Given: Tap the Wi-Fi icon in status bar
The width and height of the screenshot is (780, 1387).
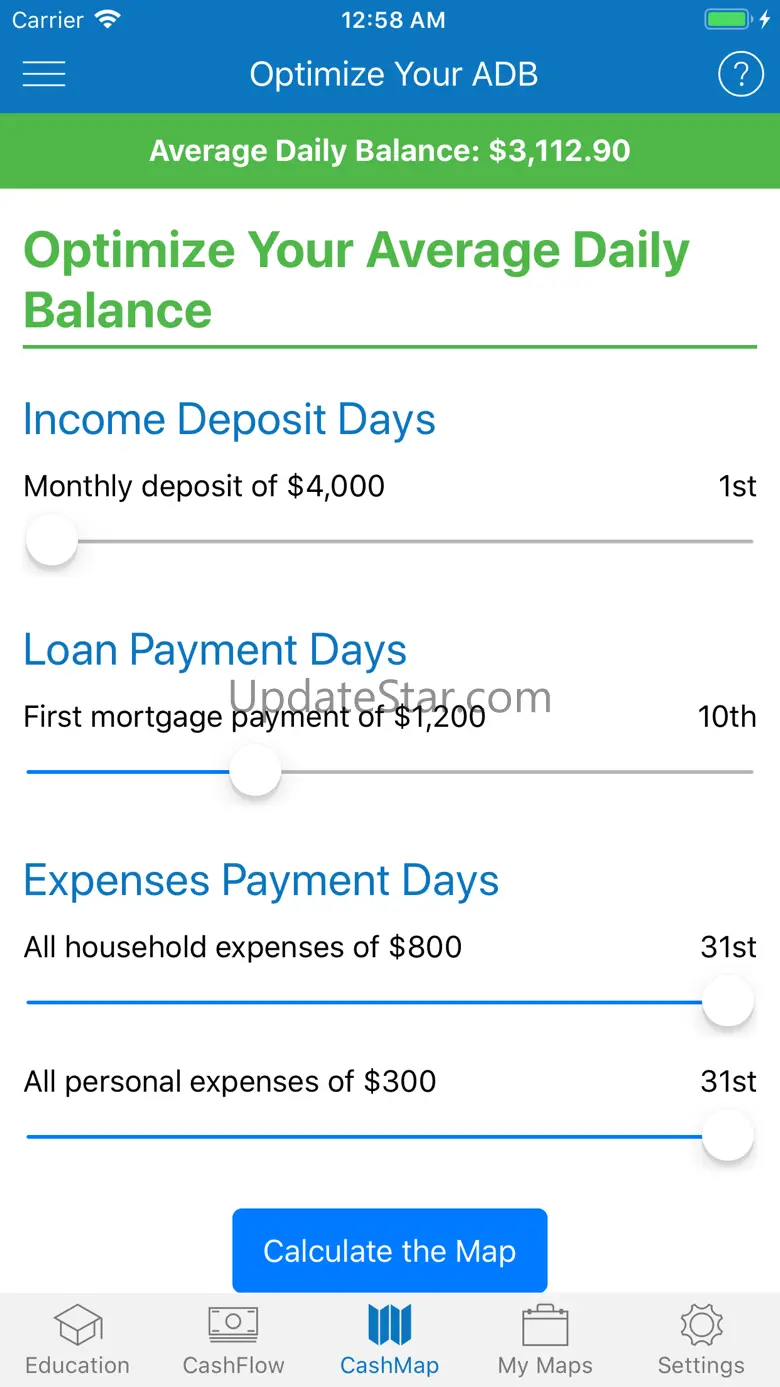Looking at the screenshot, I should (x=105, y=20).
